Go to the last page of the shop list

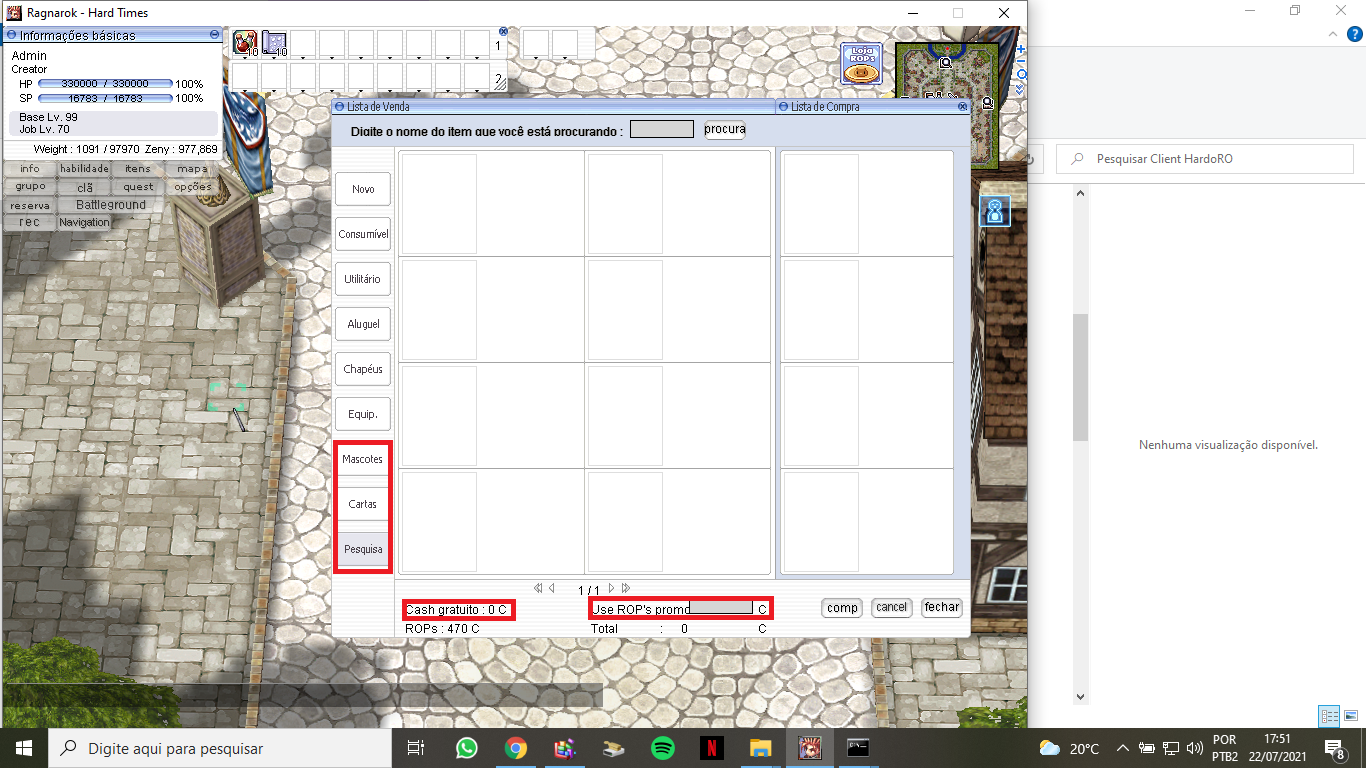[x=627, y=588]
